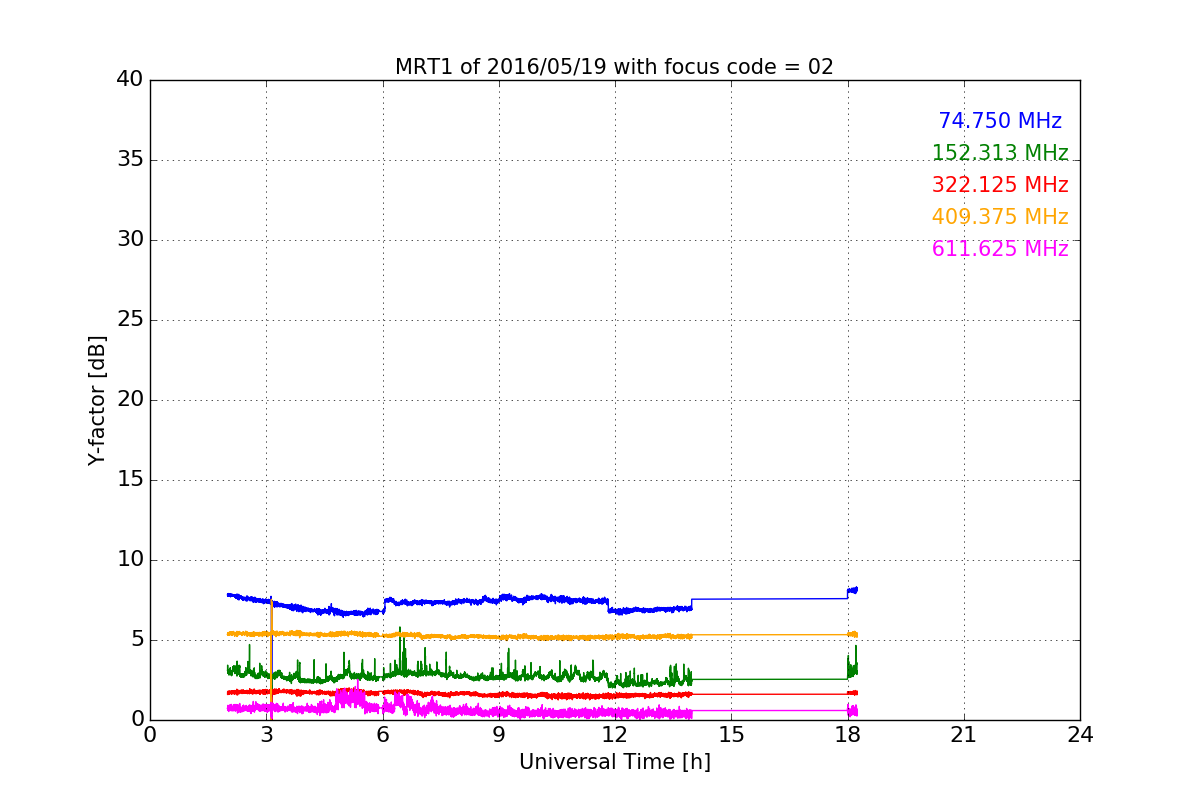Image resolution: width=1200 pixels, height=800 pixels.
Task: Click the x-axis tick label '6'
Action: [382, 734]
